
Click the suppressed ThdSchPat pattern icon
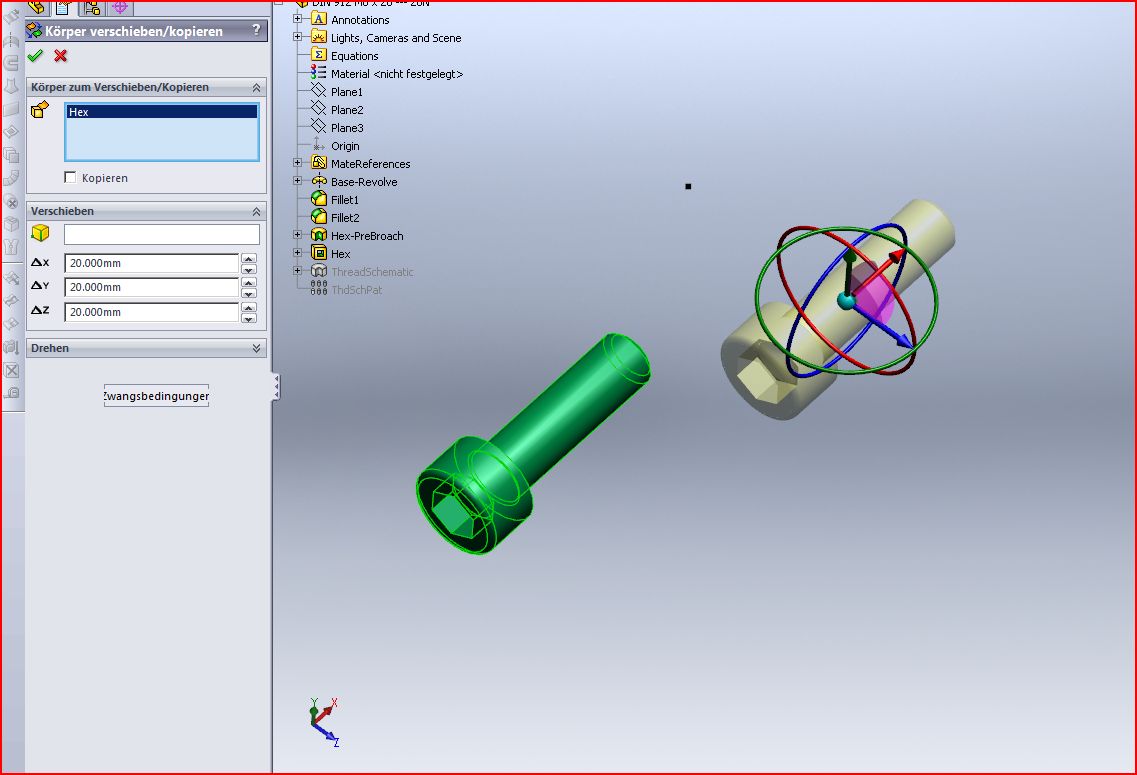(319, 289)
